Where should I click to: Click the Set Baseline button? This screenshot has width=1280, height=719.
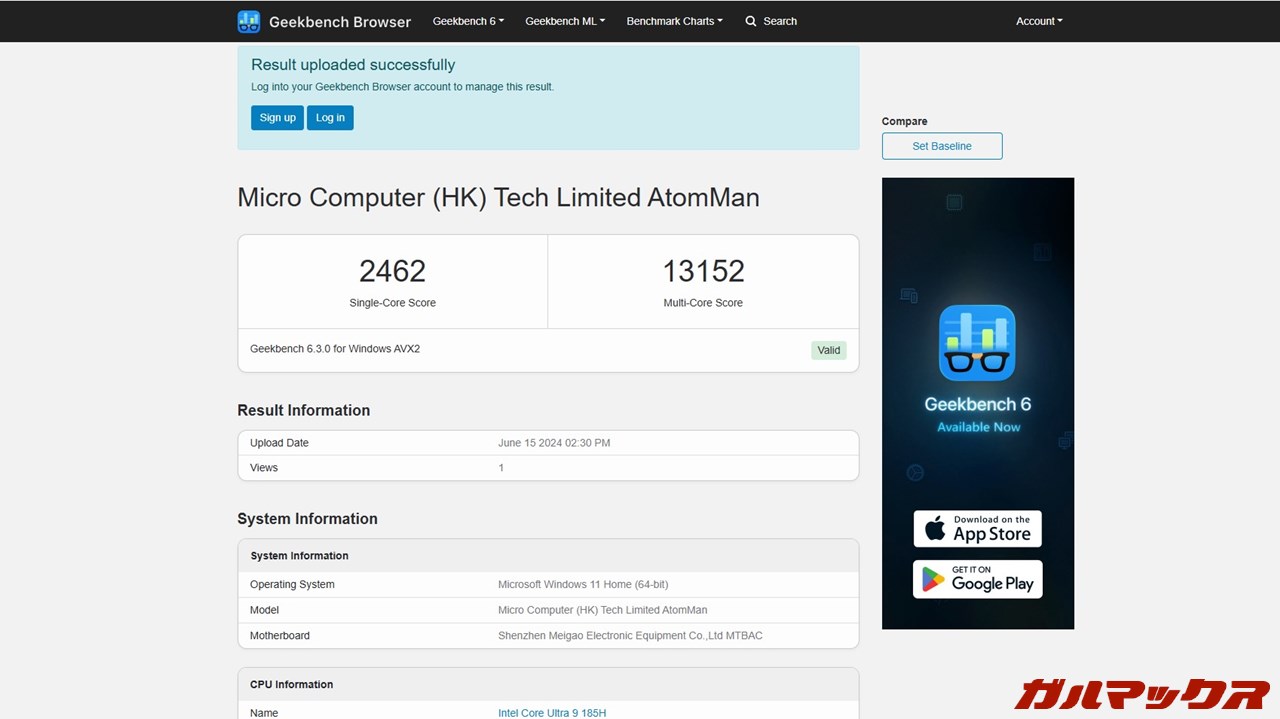942,146
